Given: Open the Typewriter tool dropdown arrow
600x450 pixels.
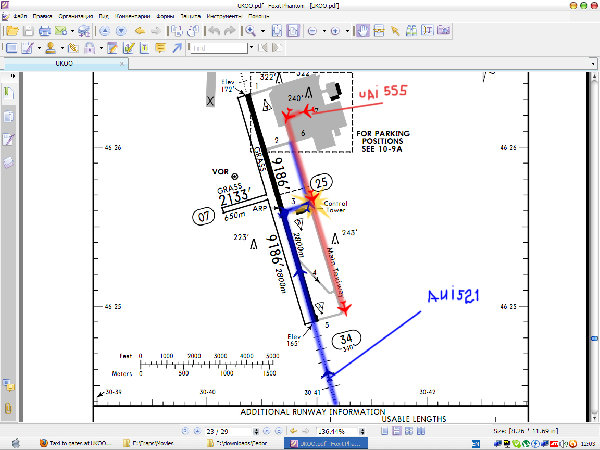Looking at the screenshot, I should pos(39,48).
